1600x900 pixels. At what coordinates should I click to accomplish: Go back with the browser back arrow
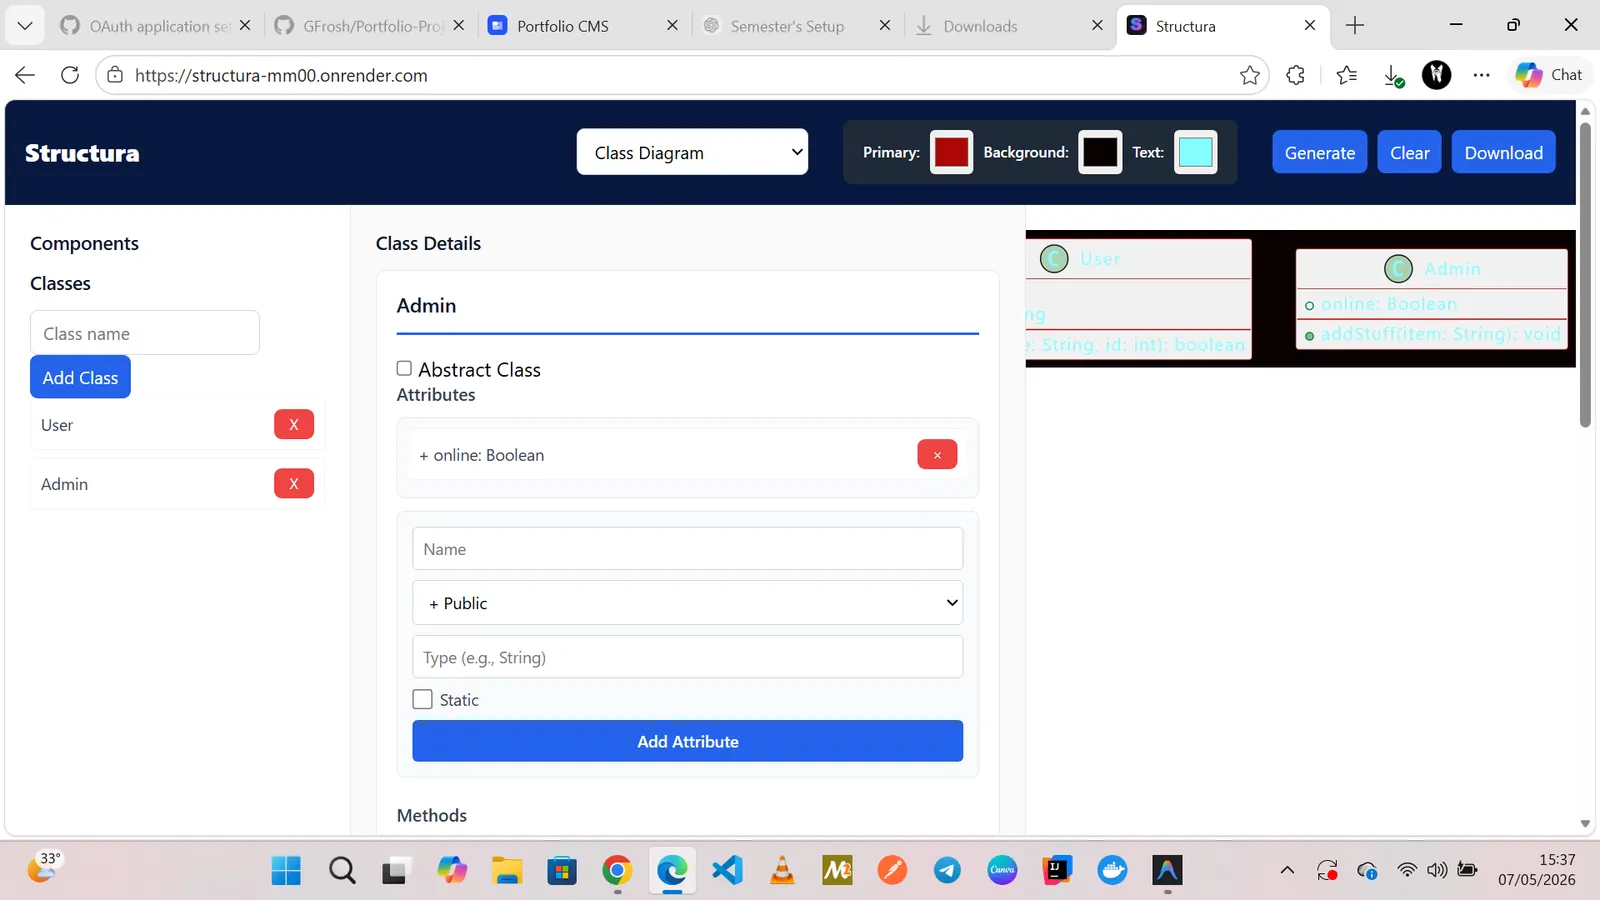(x=25, y=75)
